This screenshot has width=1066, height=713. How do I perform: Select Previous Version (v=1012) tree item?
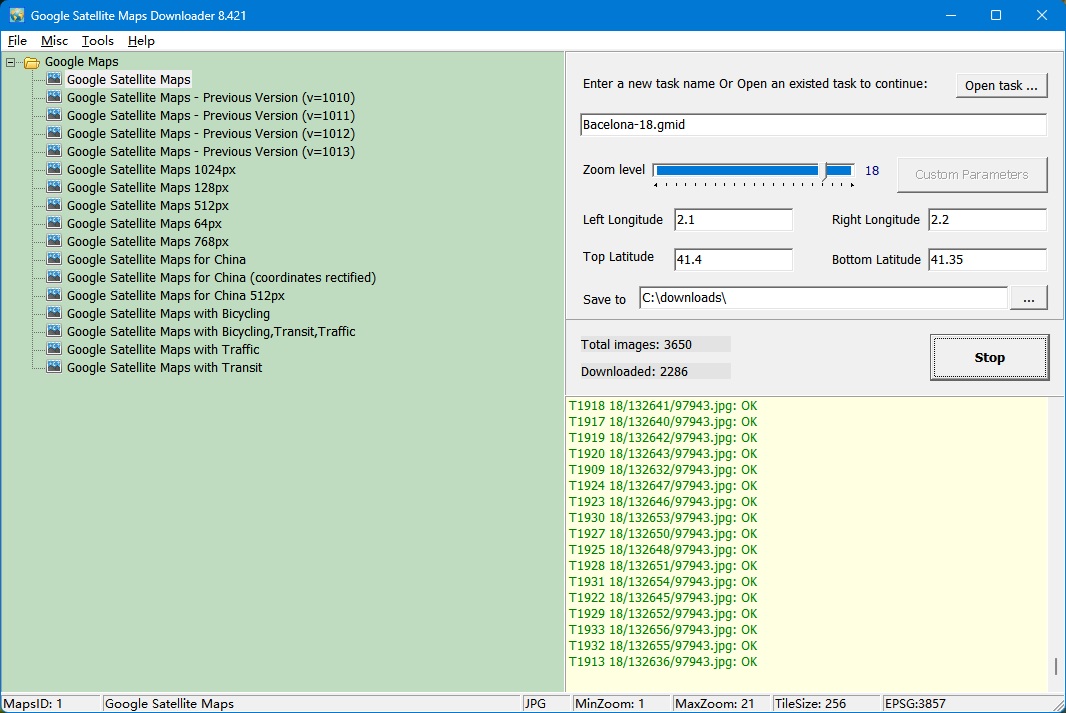(x=211, y=133)
